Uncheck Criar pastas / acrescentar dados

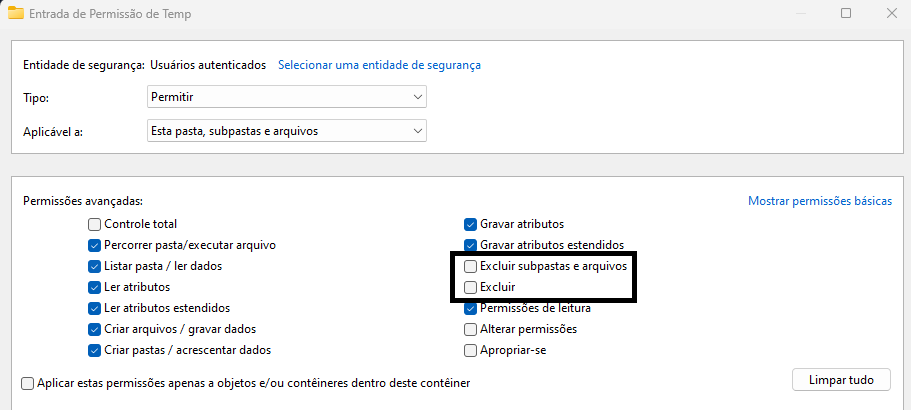click(x=94, y=350)
